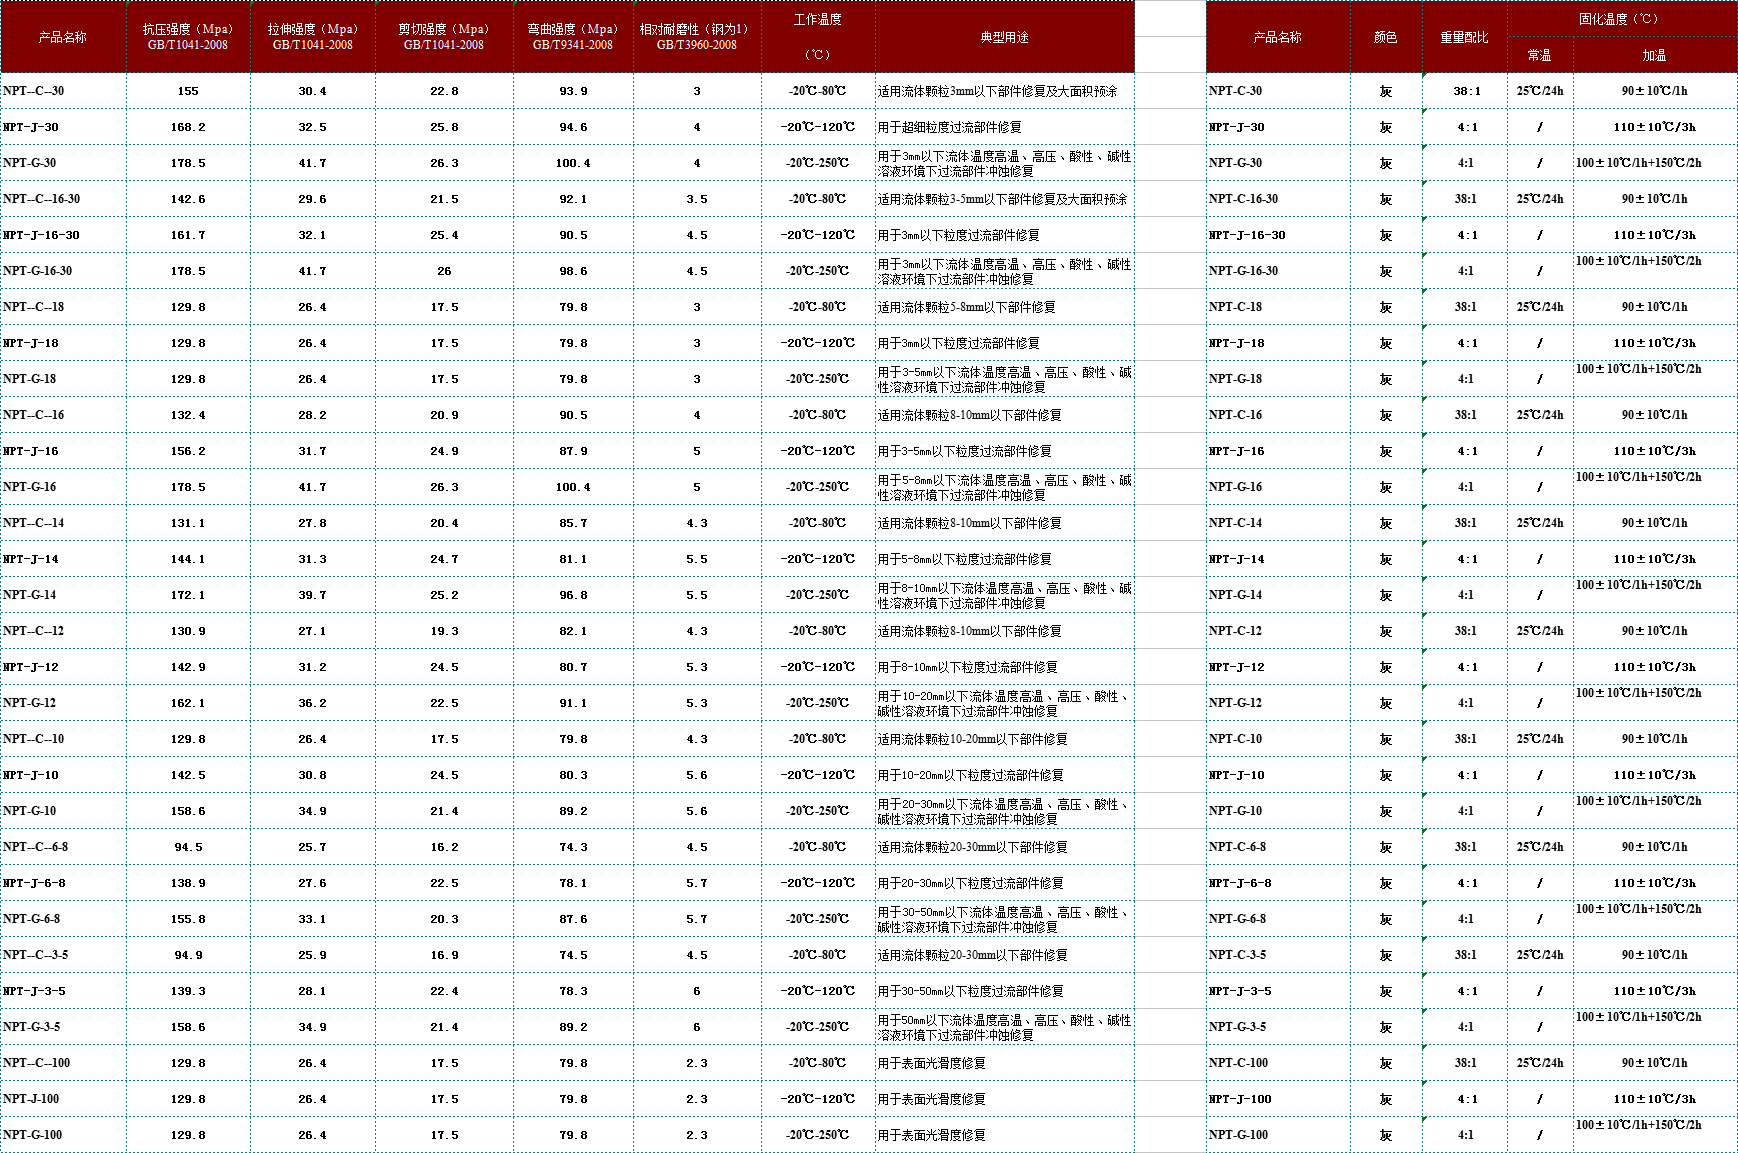The width and height of the screenshot is (1738, 1153).
Task: Click the 相对耐磨性 header cell
Action: point(696,37)
